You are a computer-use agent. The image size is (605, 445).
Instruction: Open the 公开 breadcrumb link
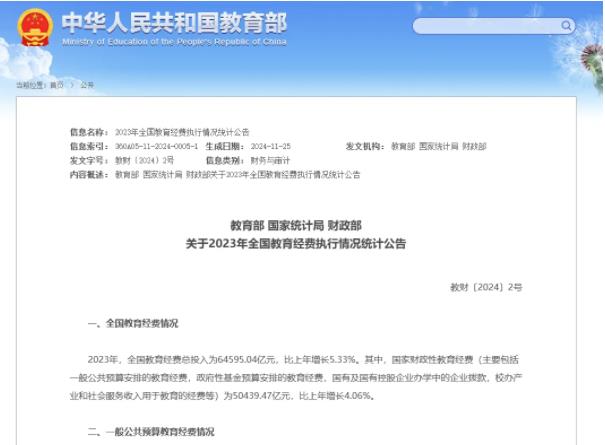pos(87,85)
